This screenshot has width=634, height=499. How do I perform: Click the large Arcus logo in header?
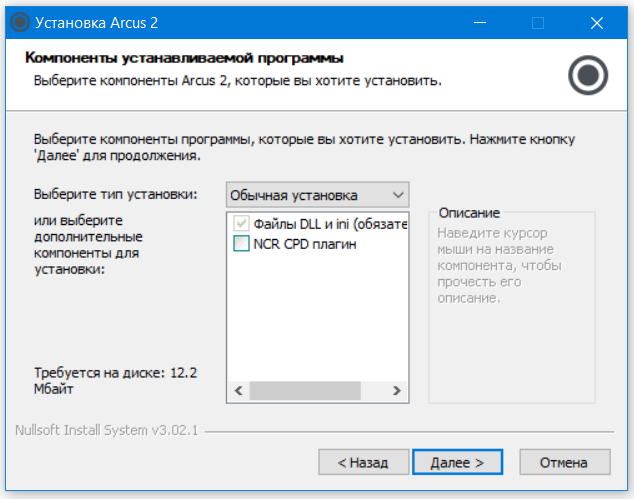pos(588,75)
